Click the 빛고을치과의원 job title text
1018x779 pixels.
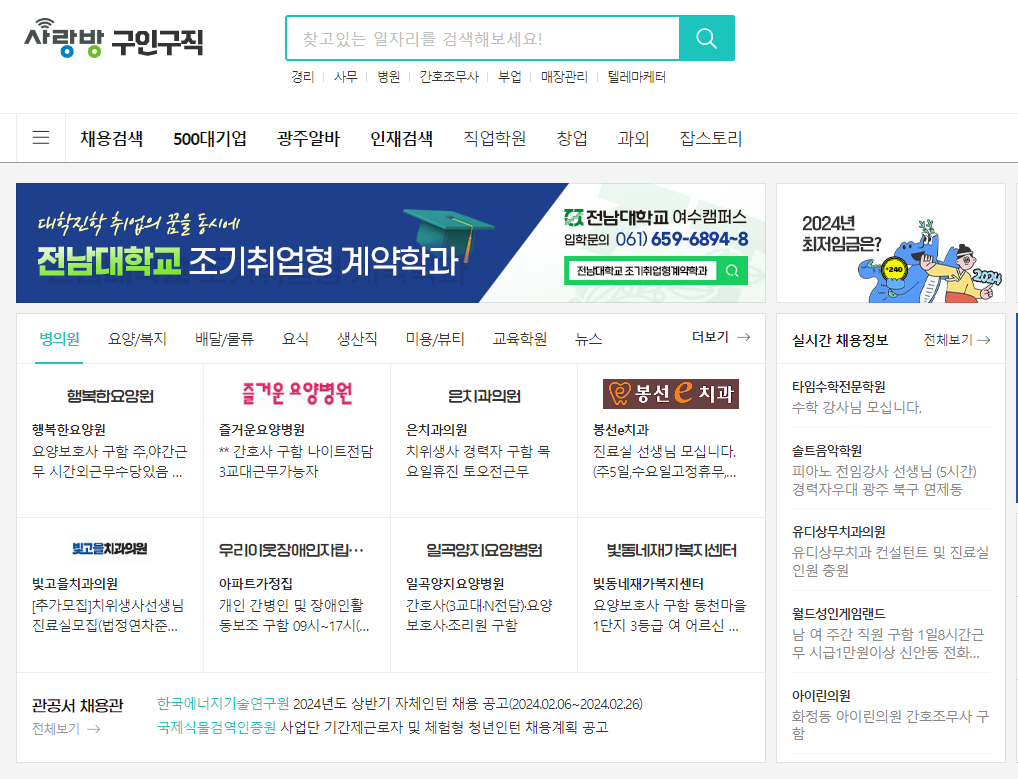point(75,584)
